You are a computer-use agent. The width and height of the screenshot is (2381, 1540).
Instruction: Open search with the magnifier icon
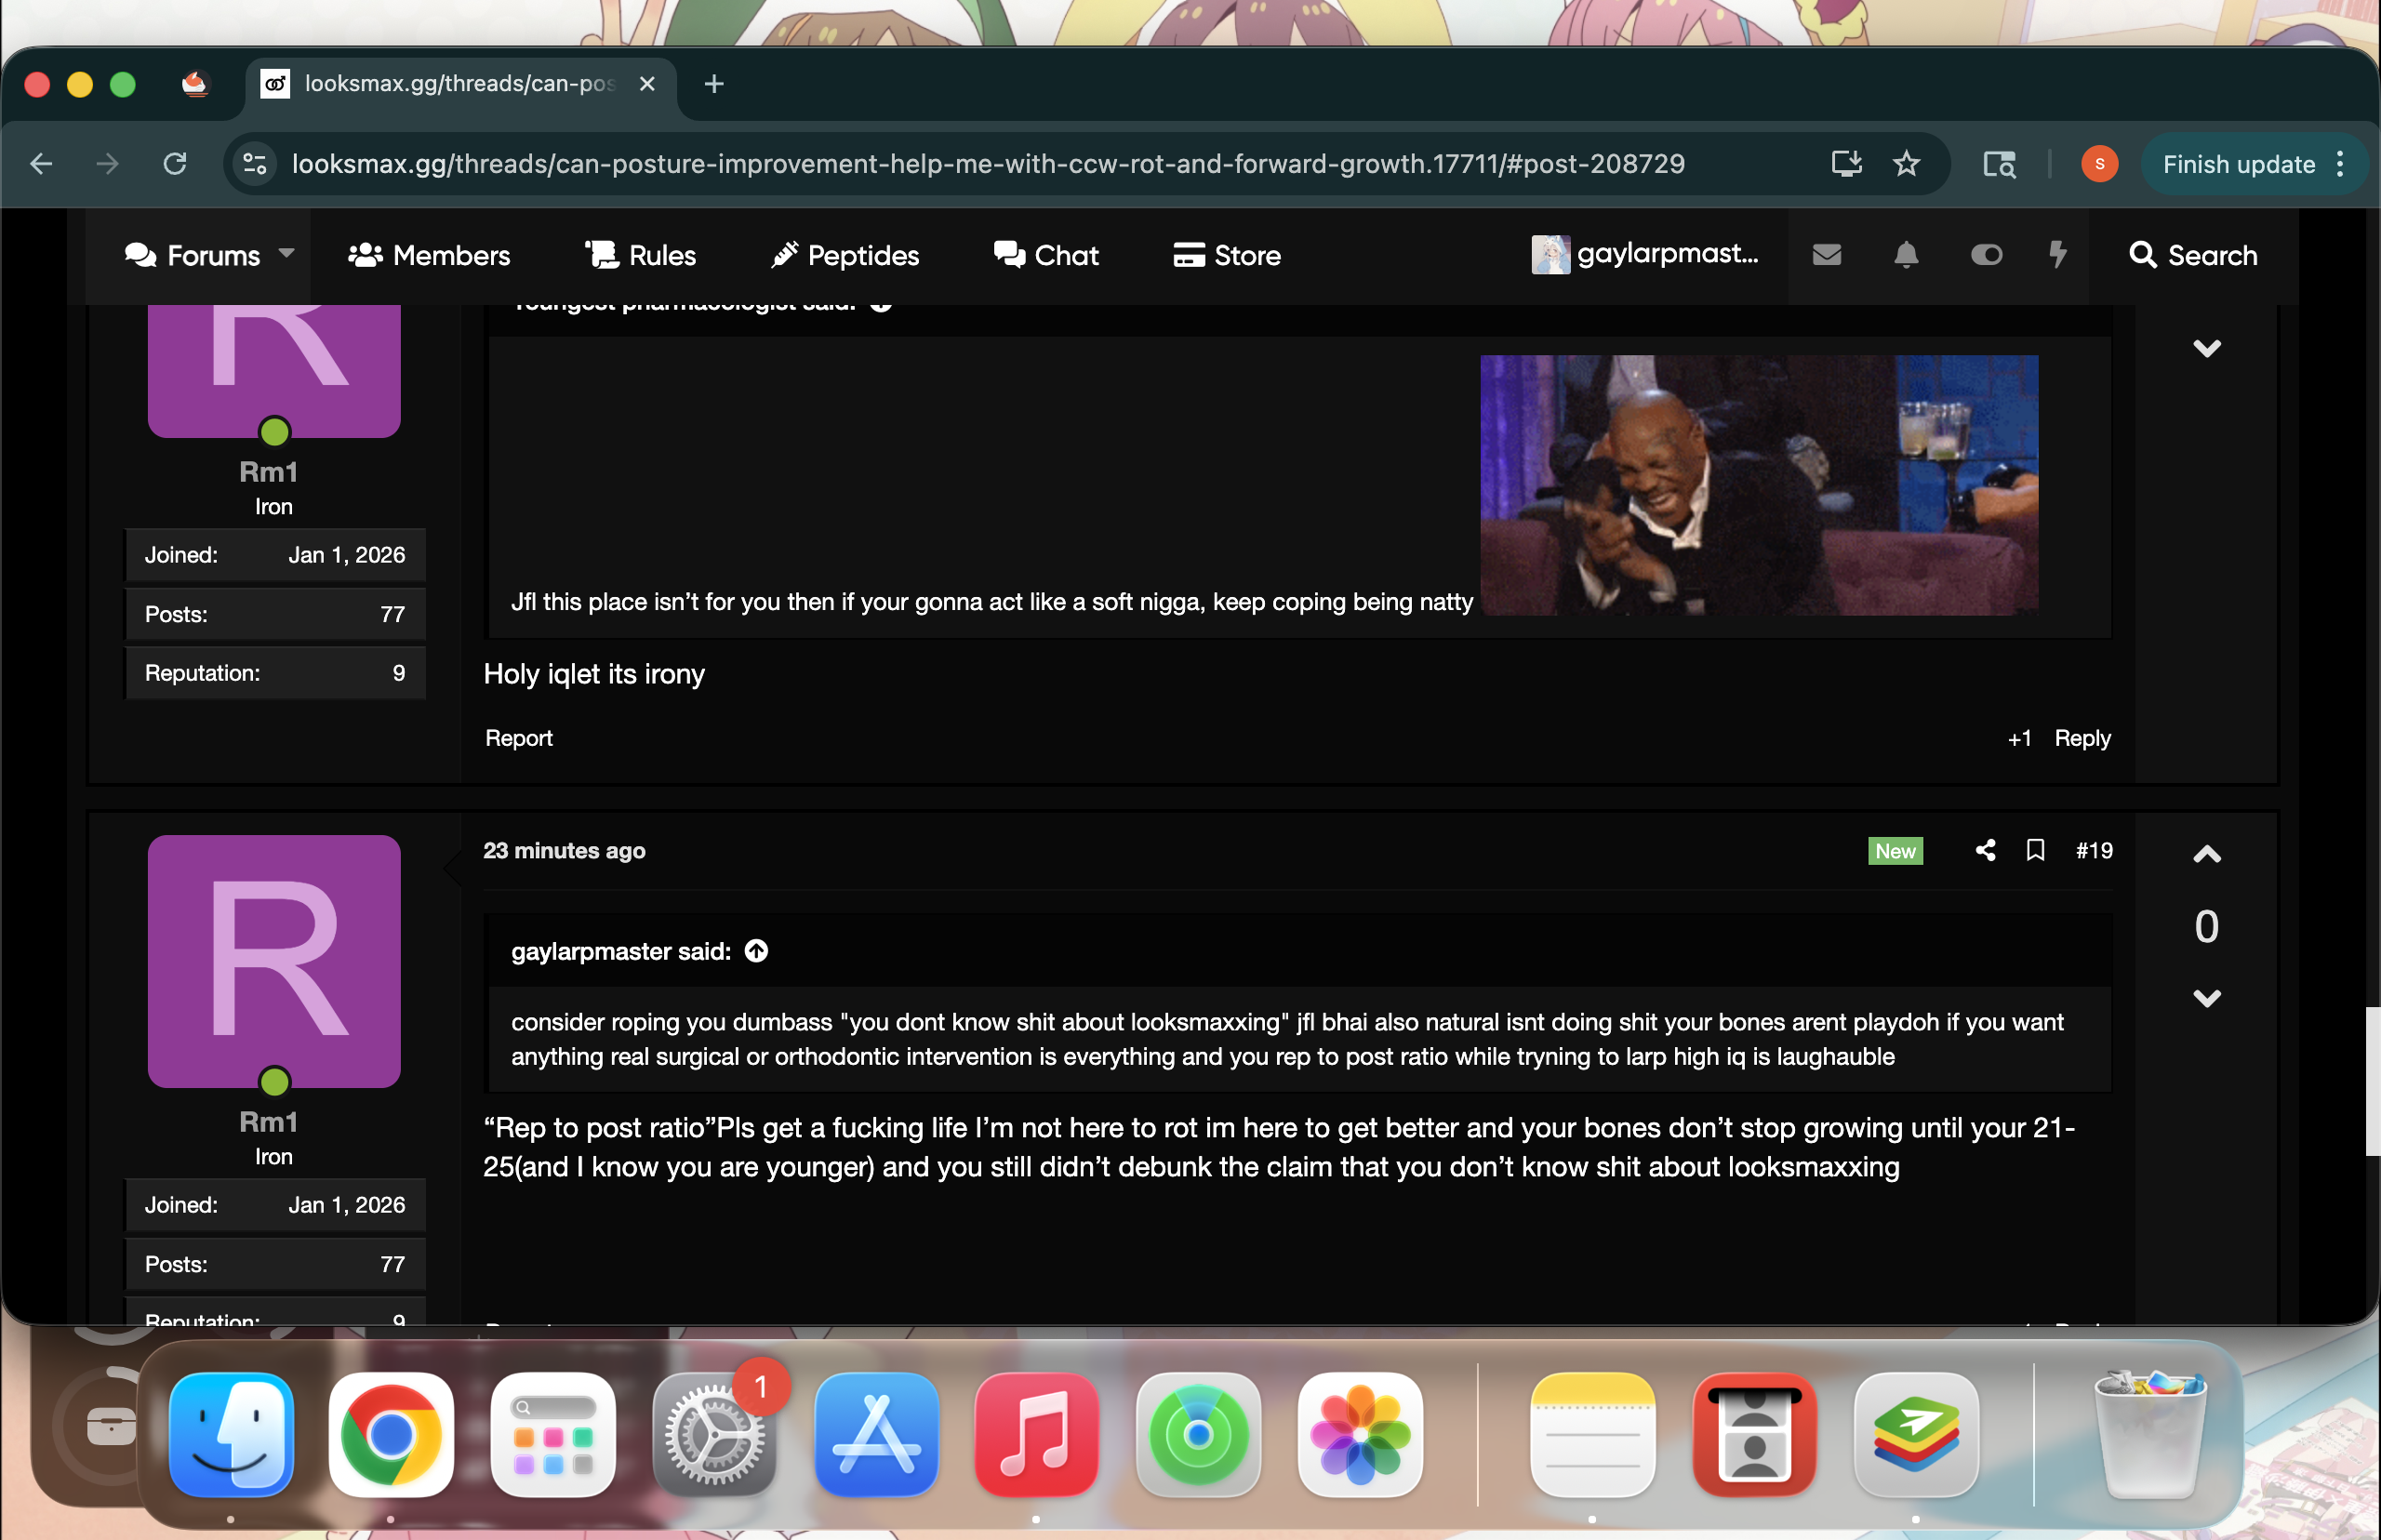[x=2143, y=255]
